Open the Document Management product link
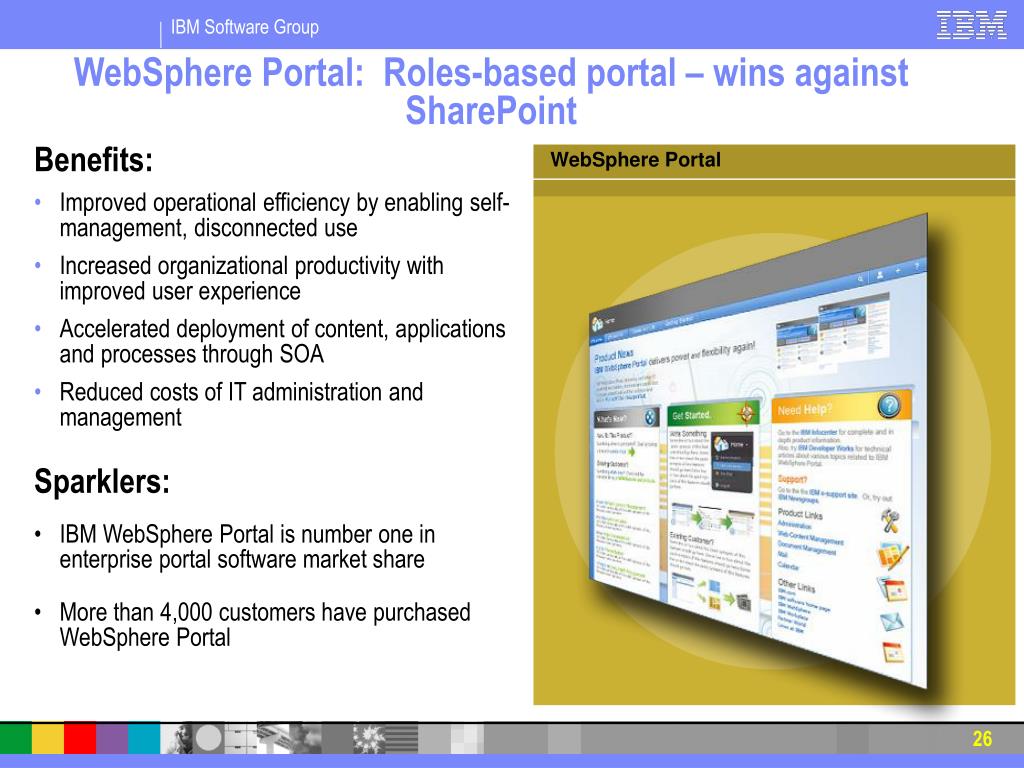This screenshot has width=1024, height=768. pyautogui.click(x=807, y=548)
